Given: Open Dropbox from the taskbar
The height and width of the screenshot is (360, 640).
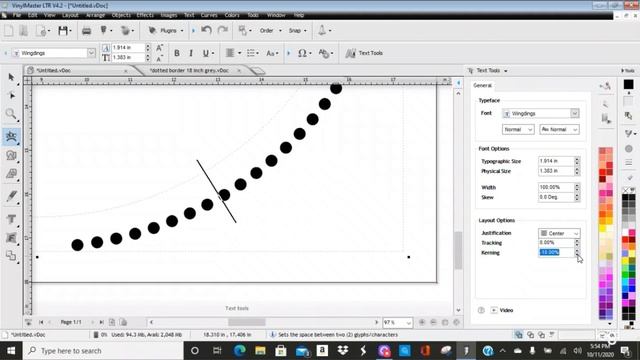Looking at the screenshot, I should tap(343, 351).
